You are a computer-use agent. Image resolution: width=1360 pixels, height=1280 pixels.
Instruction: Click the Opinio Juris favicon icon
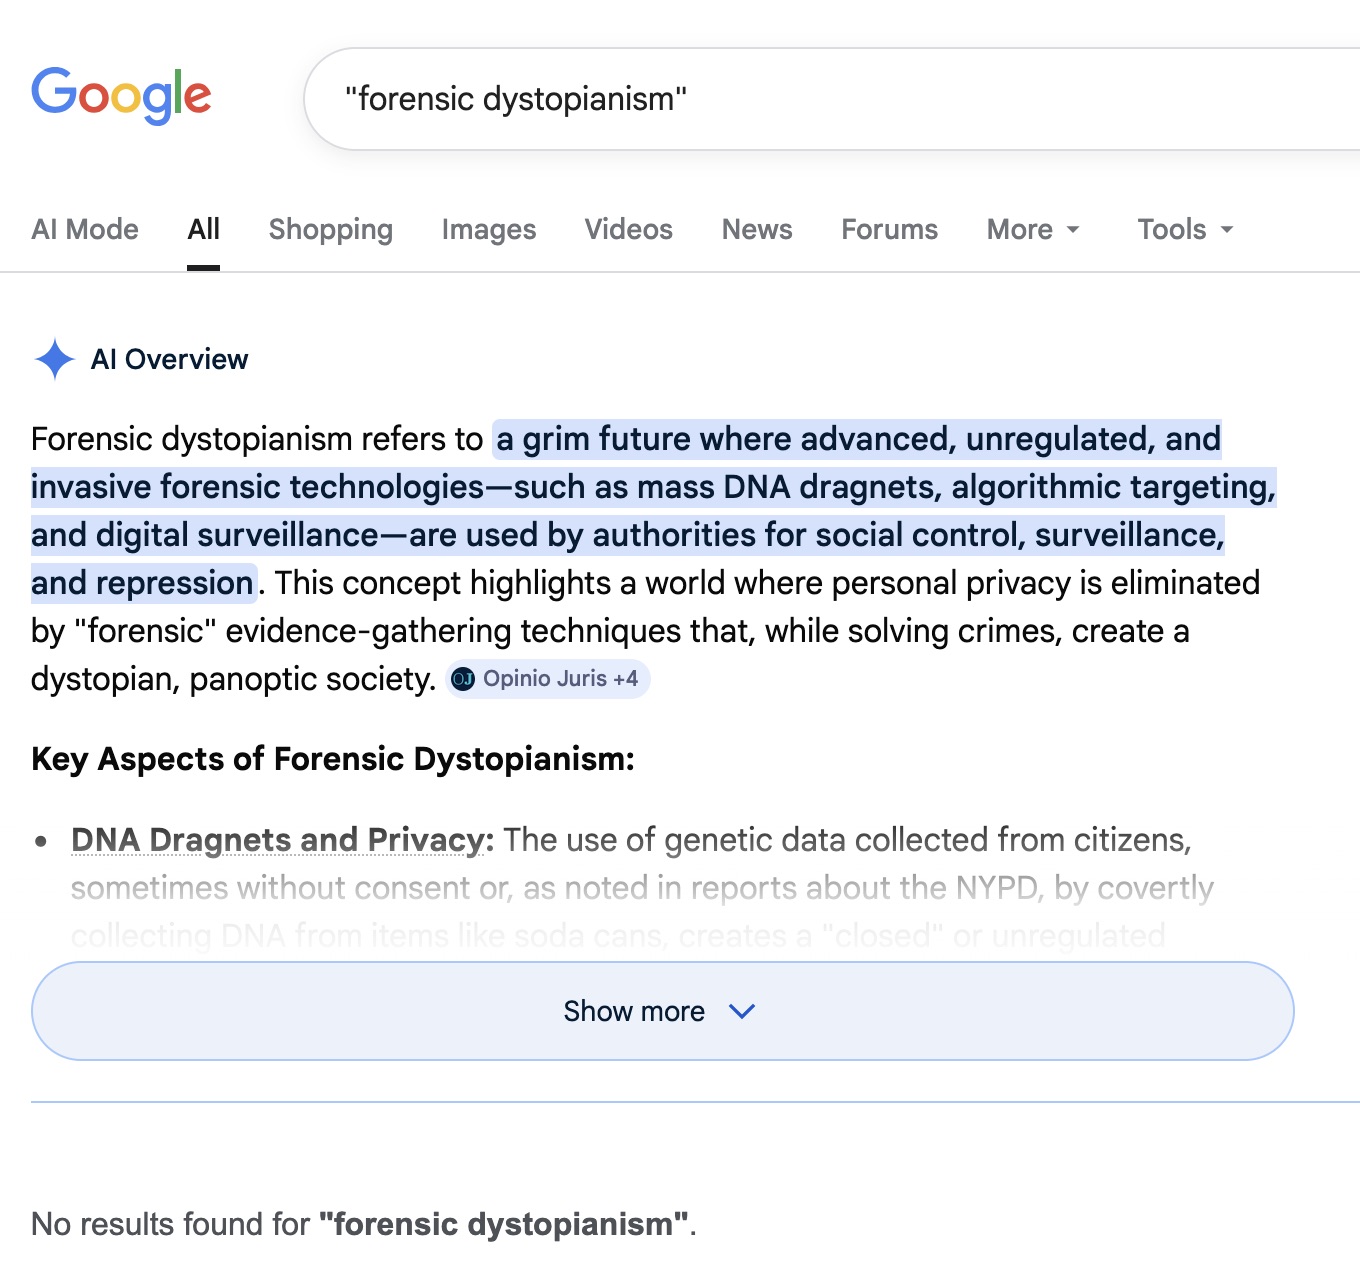tap(463, 679)
